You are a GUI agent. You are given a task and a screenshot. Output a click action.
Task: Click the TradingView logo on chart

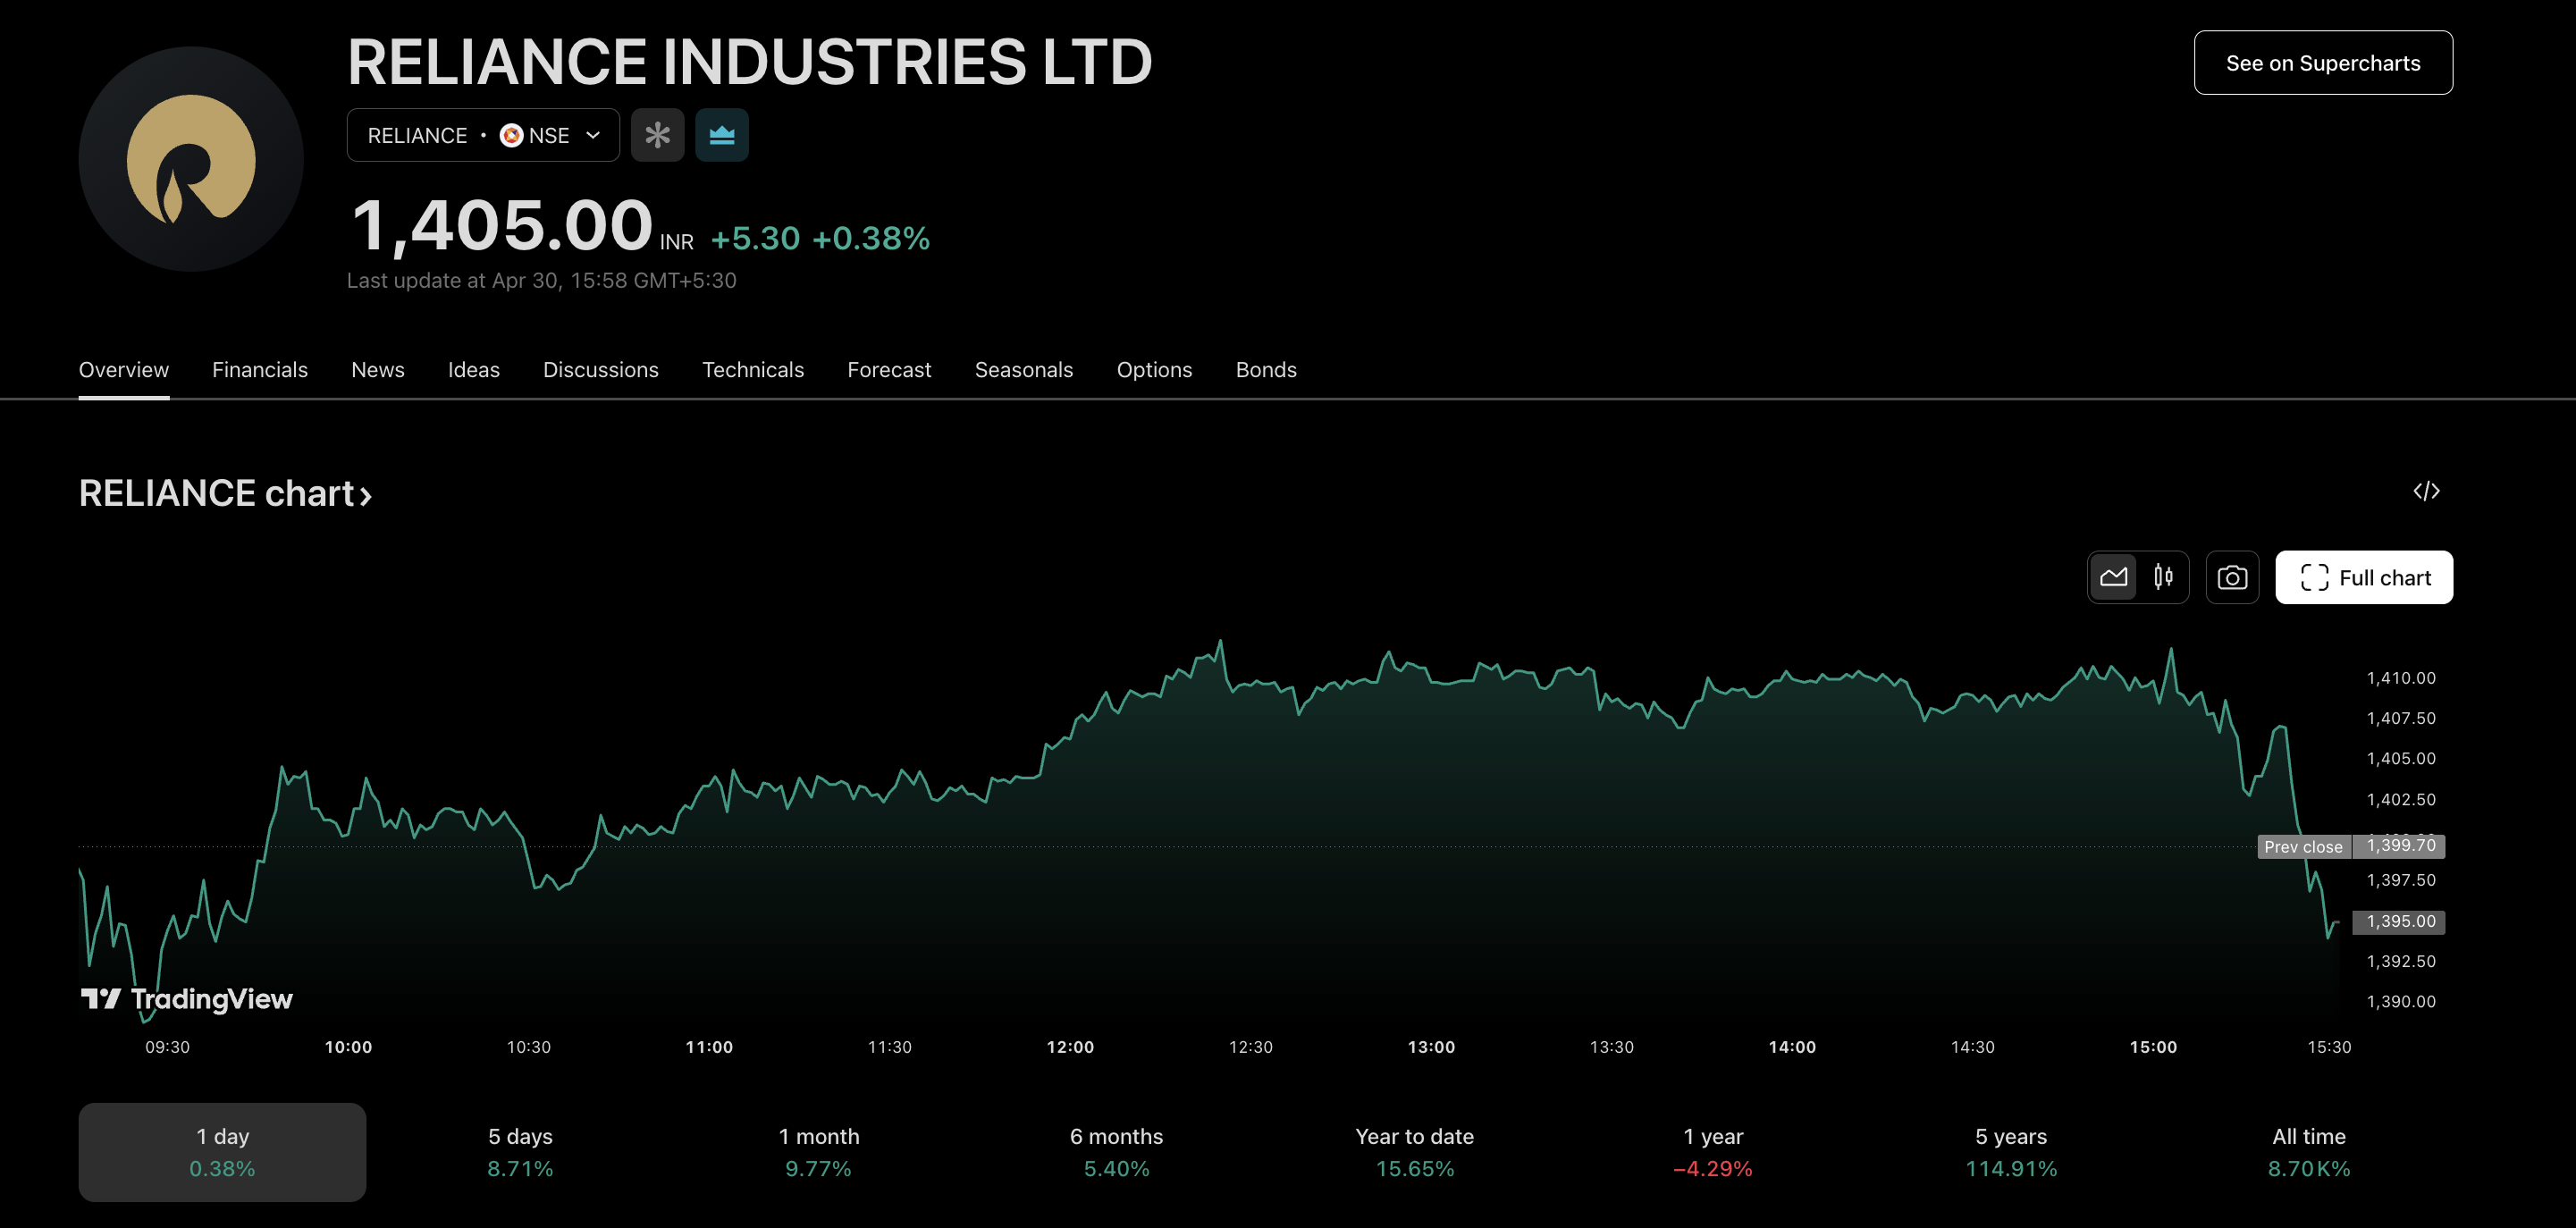click(187, 999)
